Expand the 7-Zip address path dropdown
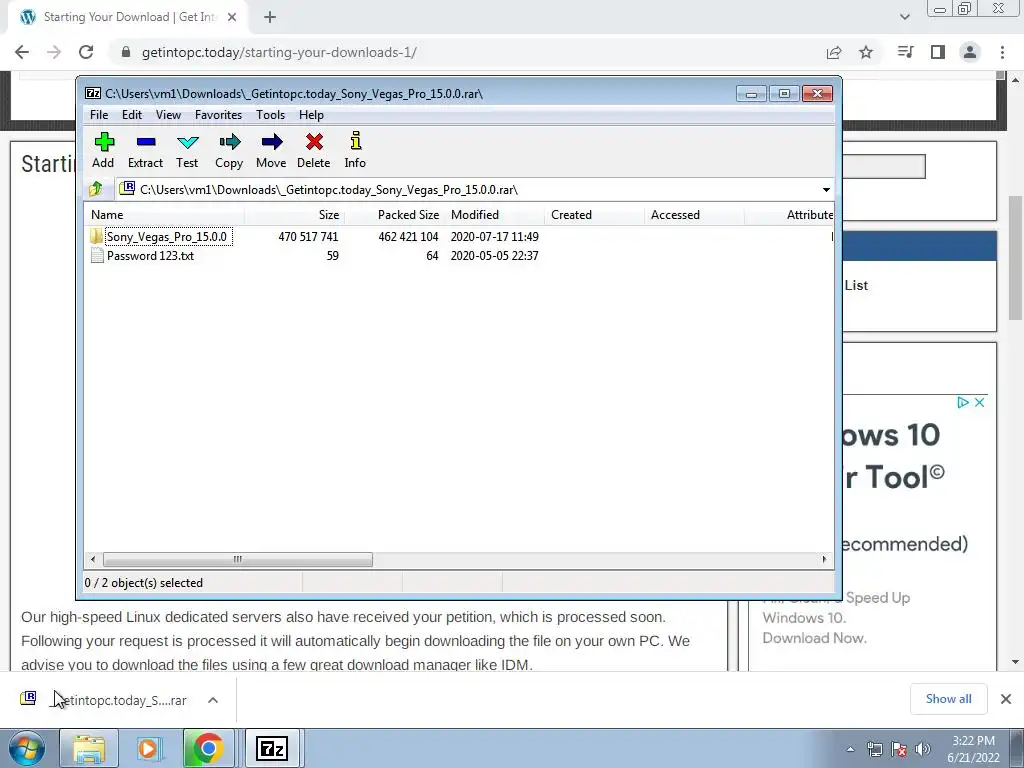Viewport: 1024px width, 768px height. pyautogui.click(x=826, y=189)
